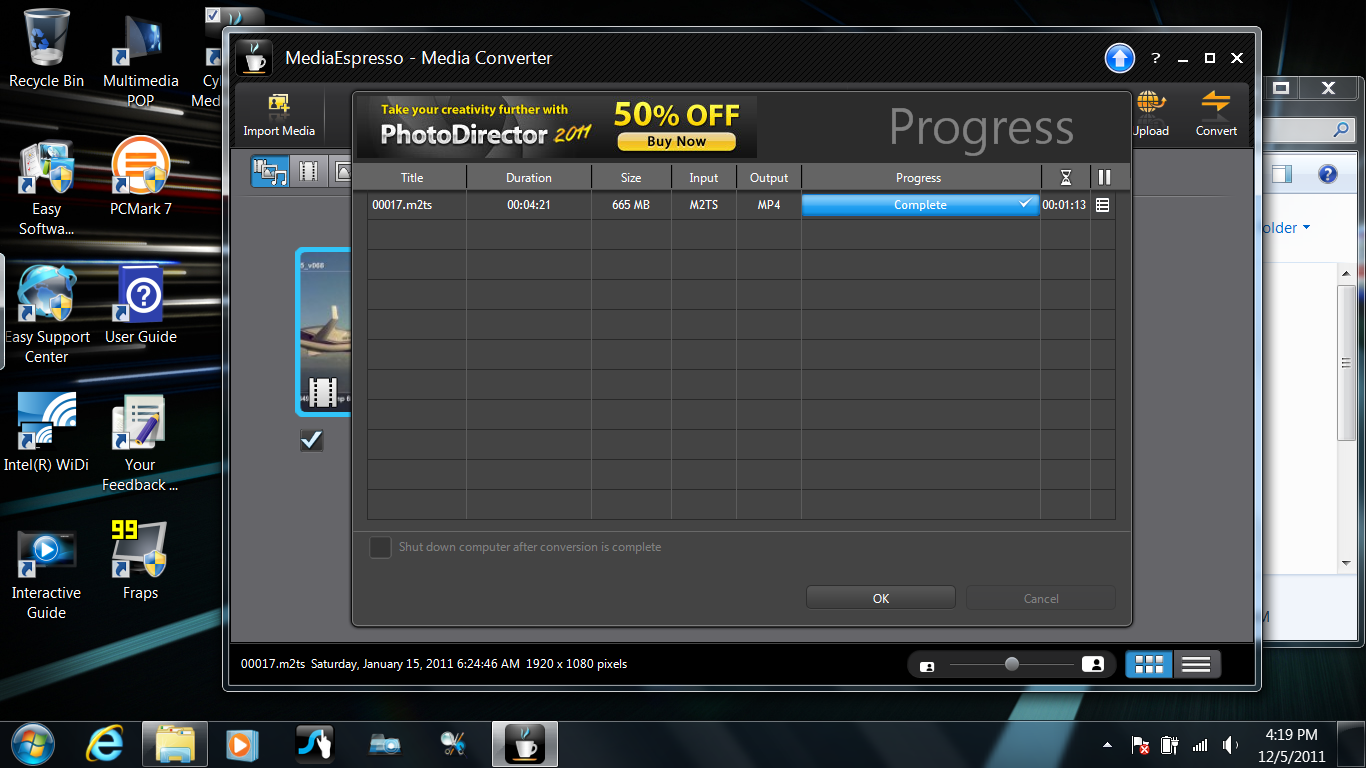
Task: Open Easy Software desktop shortcut
Action: [x=46, y=186]
